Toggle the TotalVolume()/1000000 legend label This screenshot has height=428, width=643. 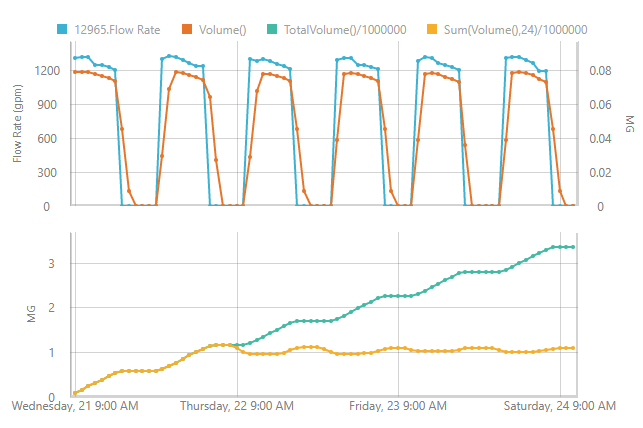click(345, 30)
